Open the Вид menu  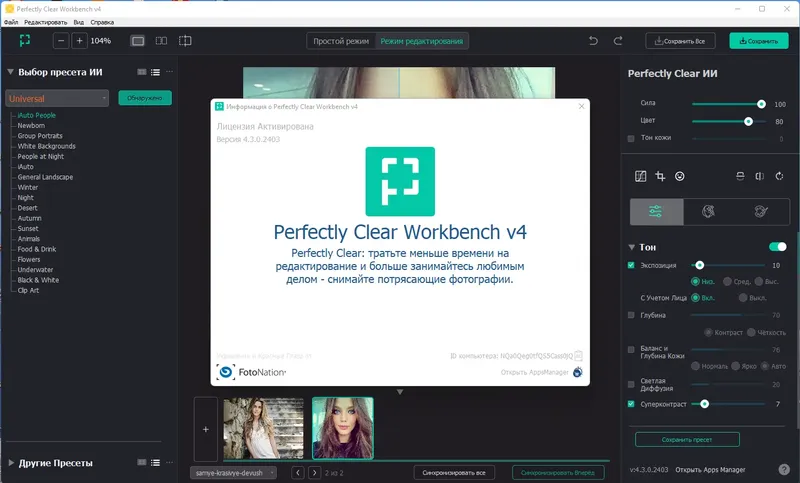(x=79, y=22)
